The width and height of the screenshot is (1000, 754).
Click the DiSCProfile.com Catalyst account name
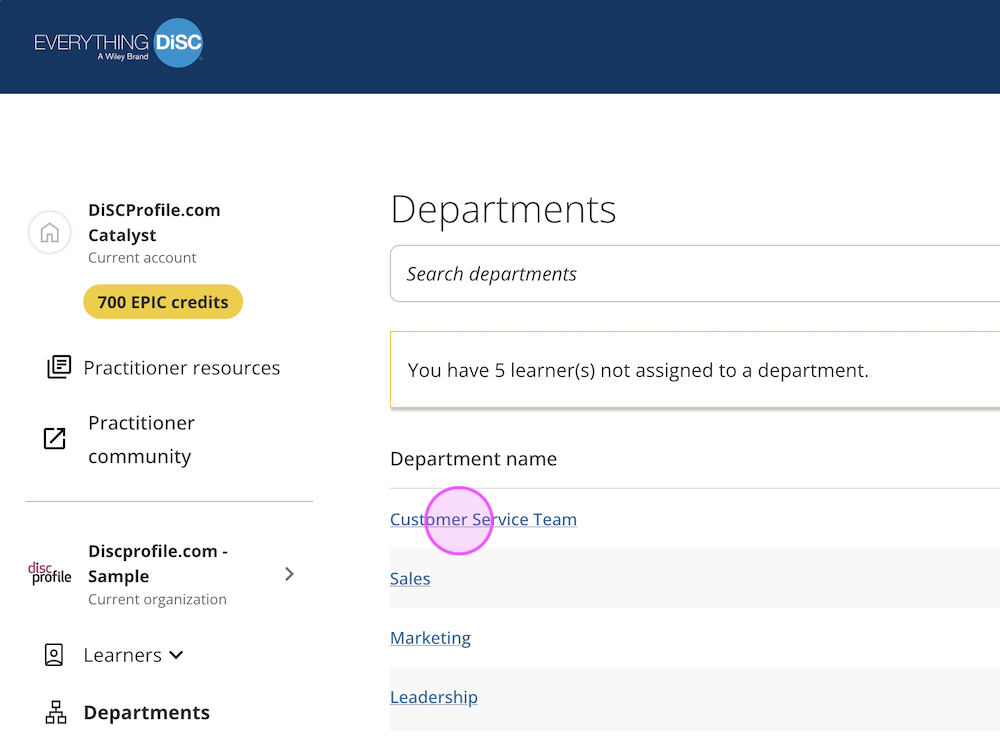(x=154, y=223)
